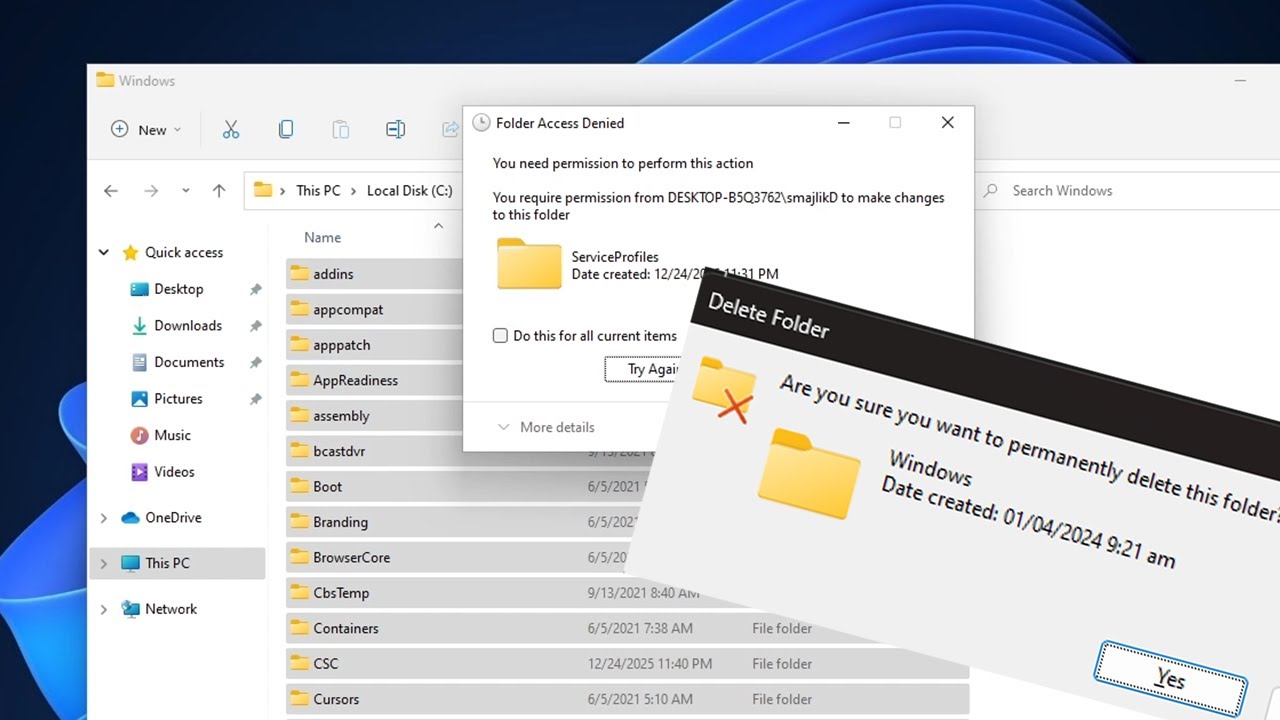Click the Paste clipboard icon

[x=340, y=129]
